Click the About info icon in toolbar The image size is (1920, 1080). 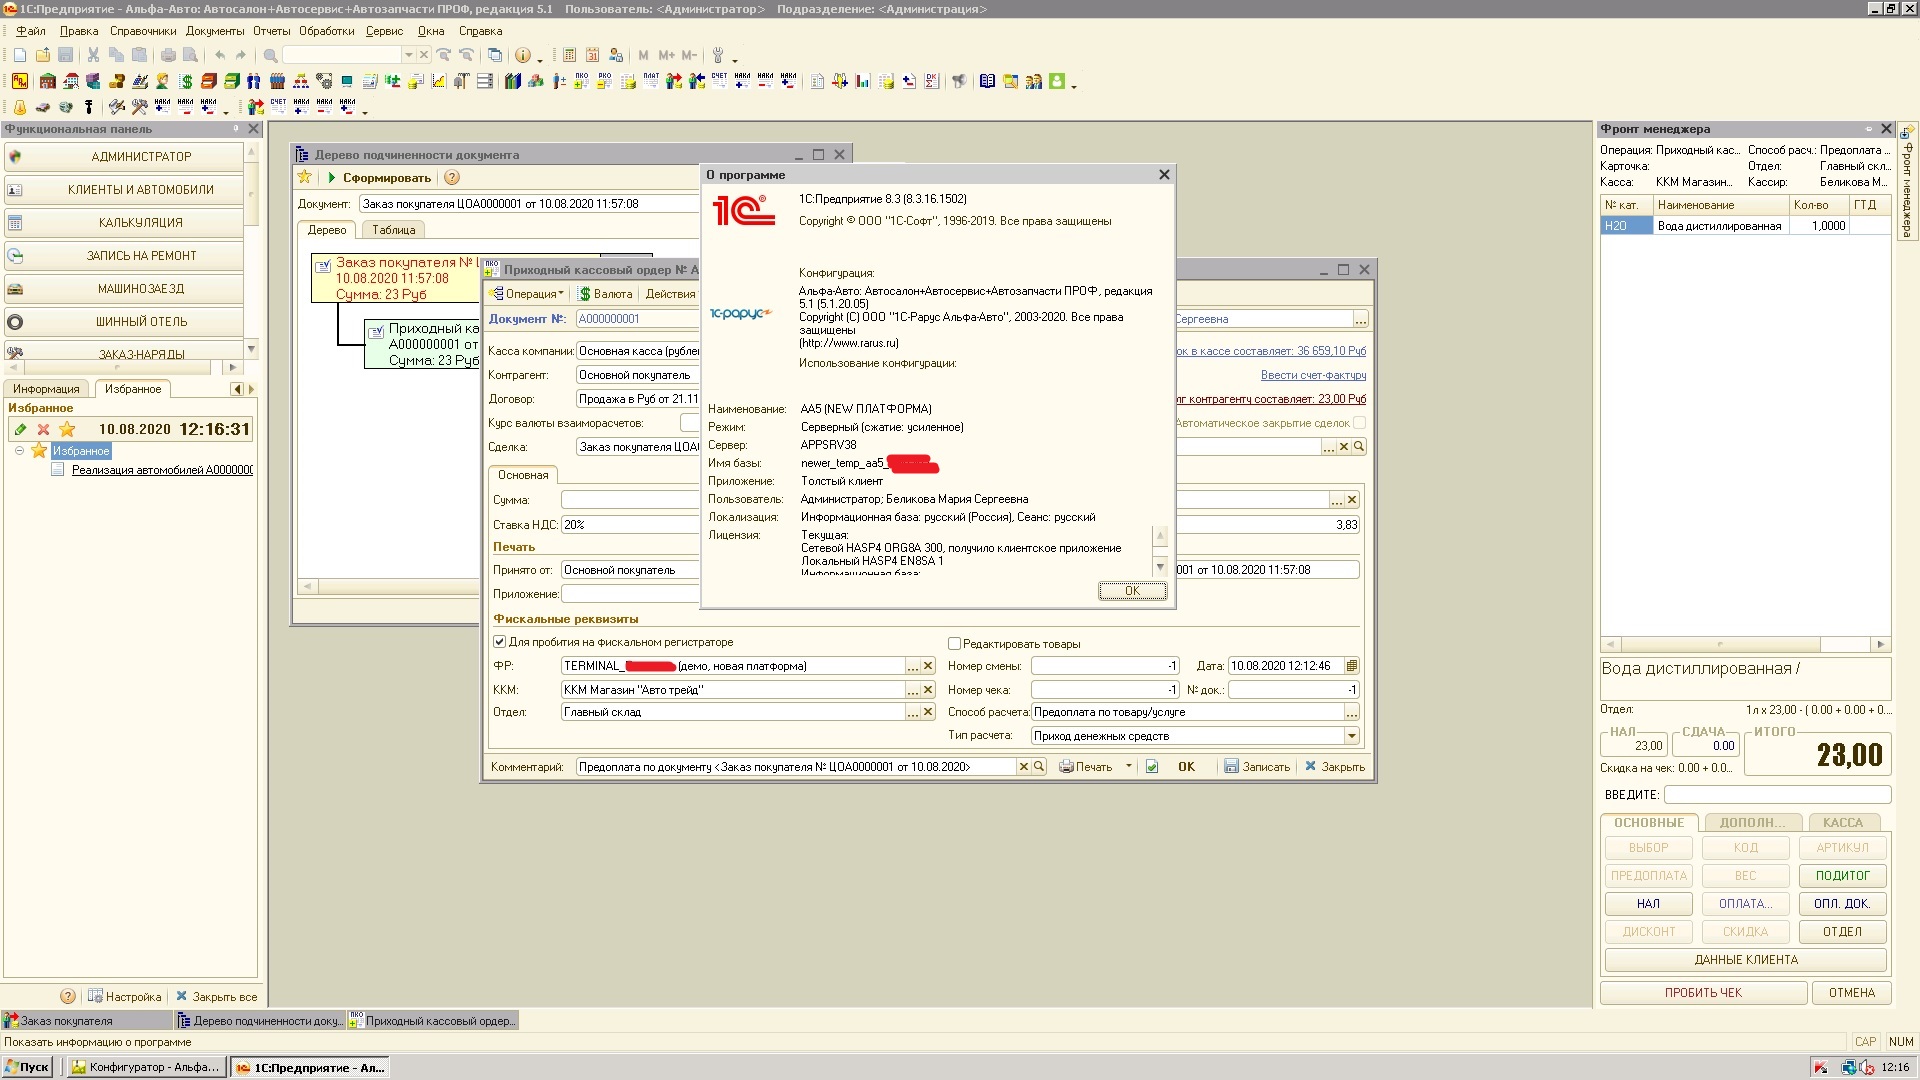point(522,55)
